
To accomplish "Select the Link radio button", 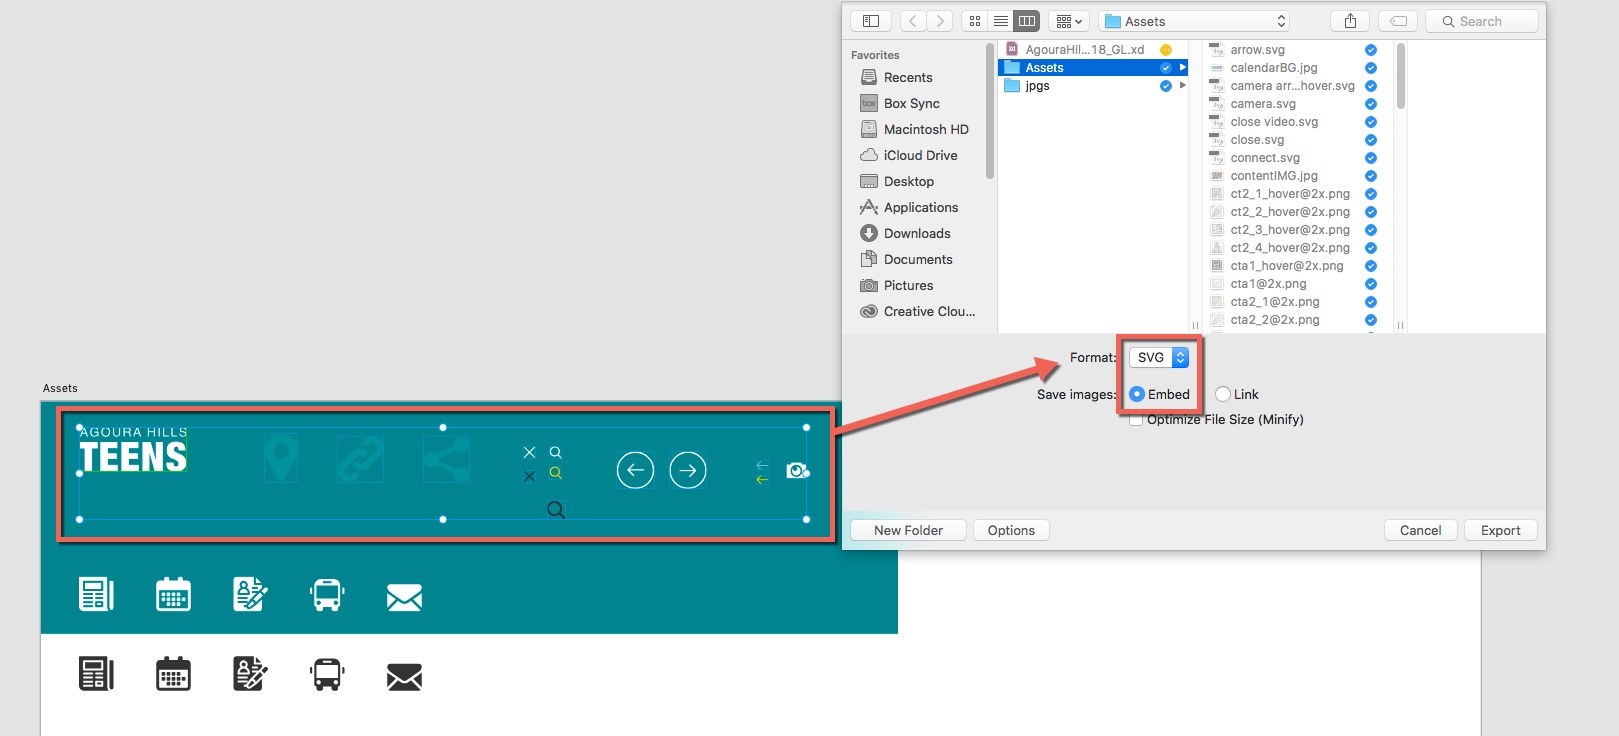I will coord(1223,394).
